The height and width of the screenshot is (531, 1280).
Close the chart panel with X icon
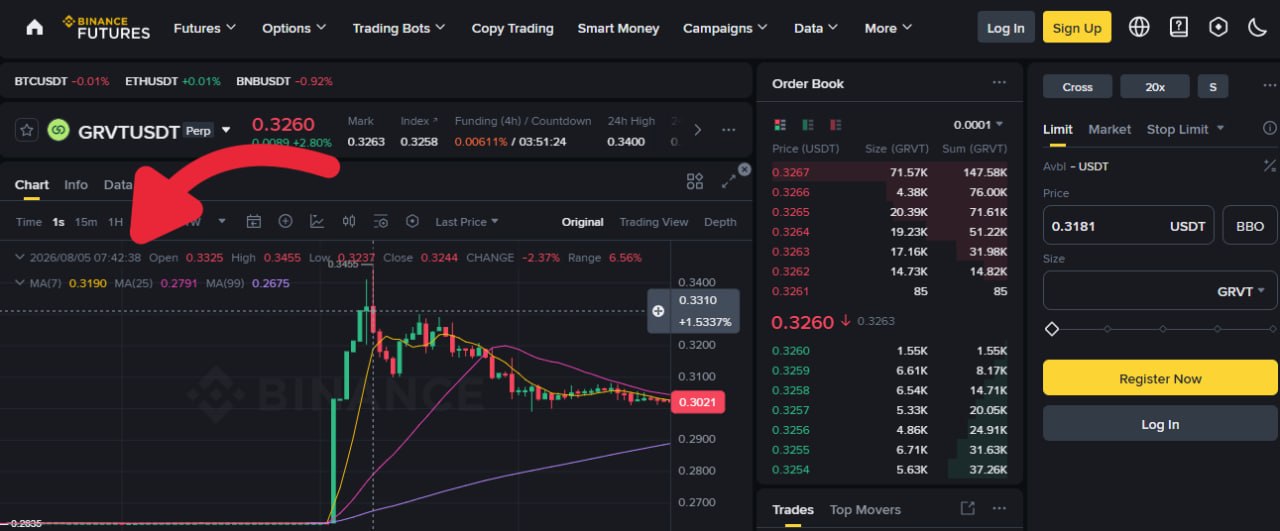click(744, 169)
